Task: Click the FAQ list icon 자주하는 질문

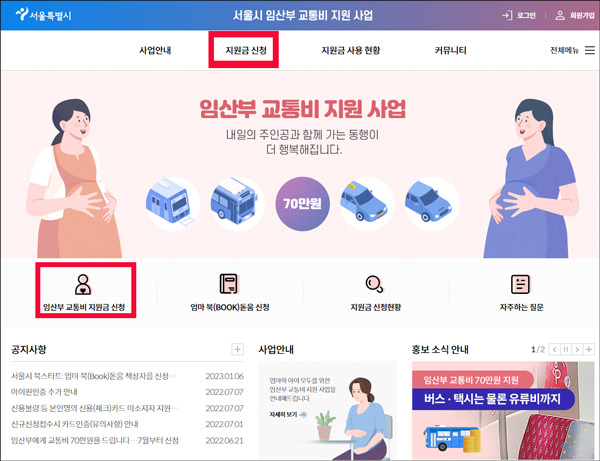Action: (520, 284)
